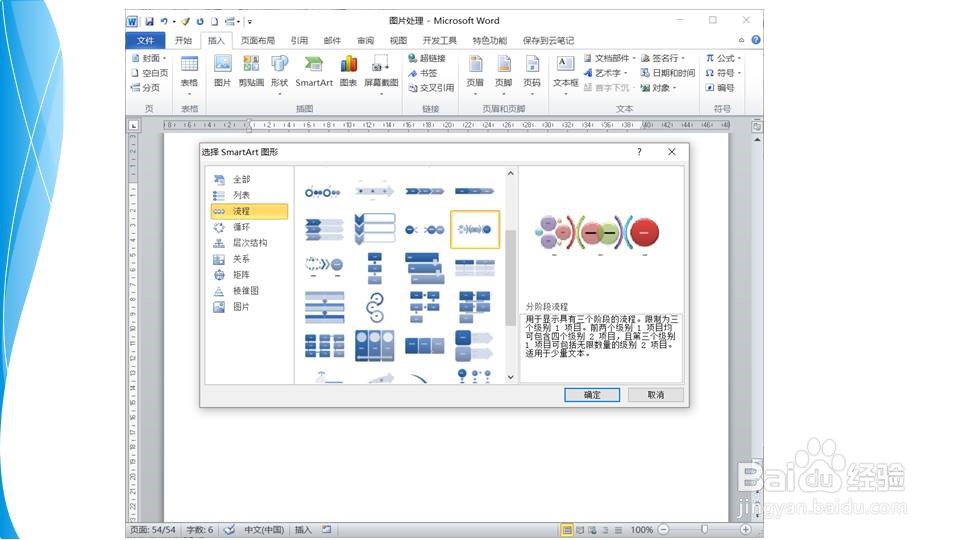Screen dimensions: 960x540
Task: Click the 100% zoom level text
Action: (x=642, y=530)
